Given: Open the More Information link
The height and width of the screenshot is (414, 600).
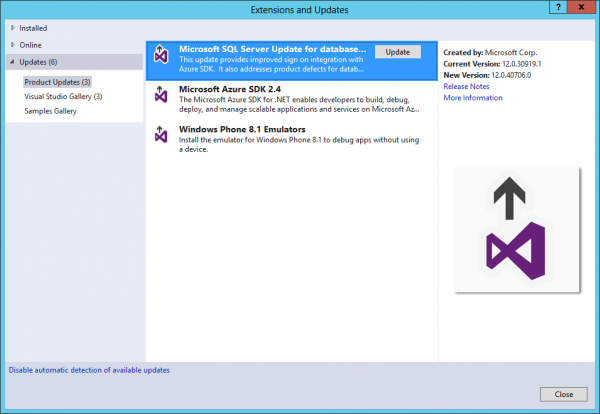Looking at the screenshot, I should point(473,98).
